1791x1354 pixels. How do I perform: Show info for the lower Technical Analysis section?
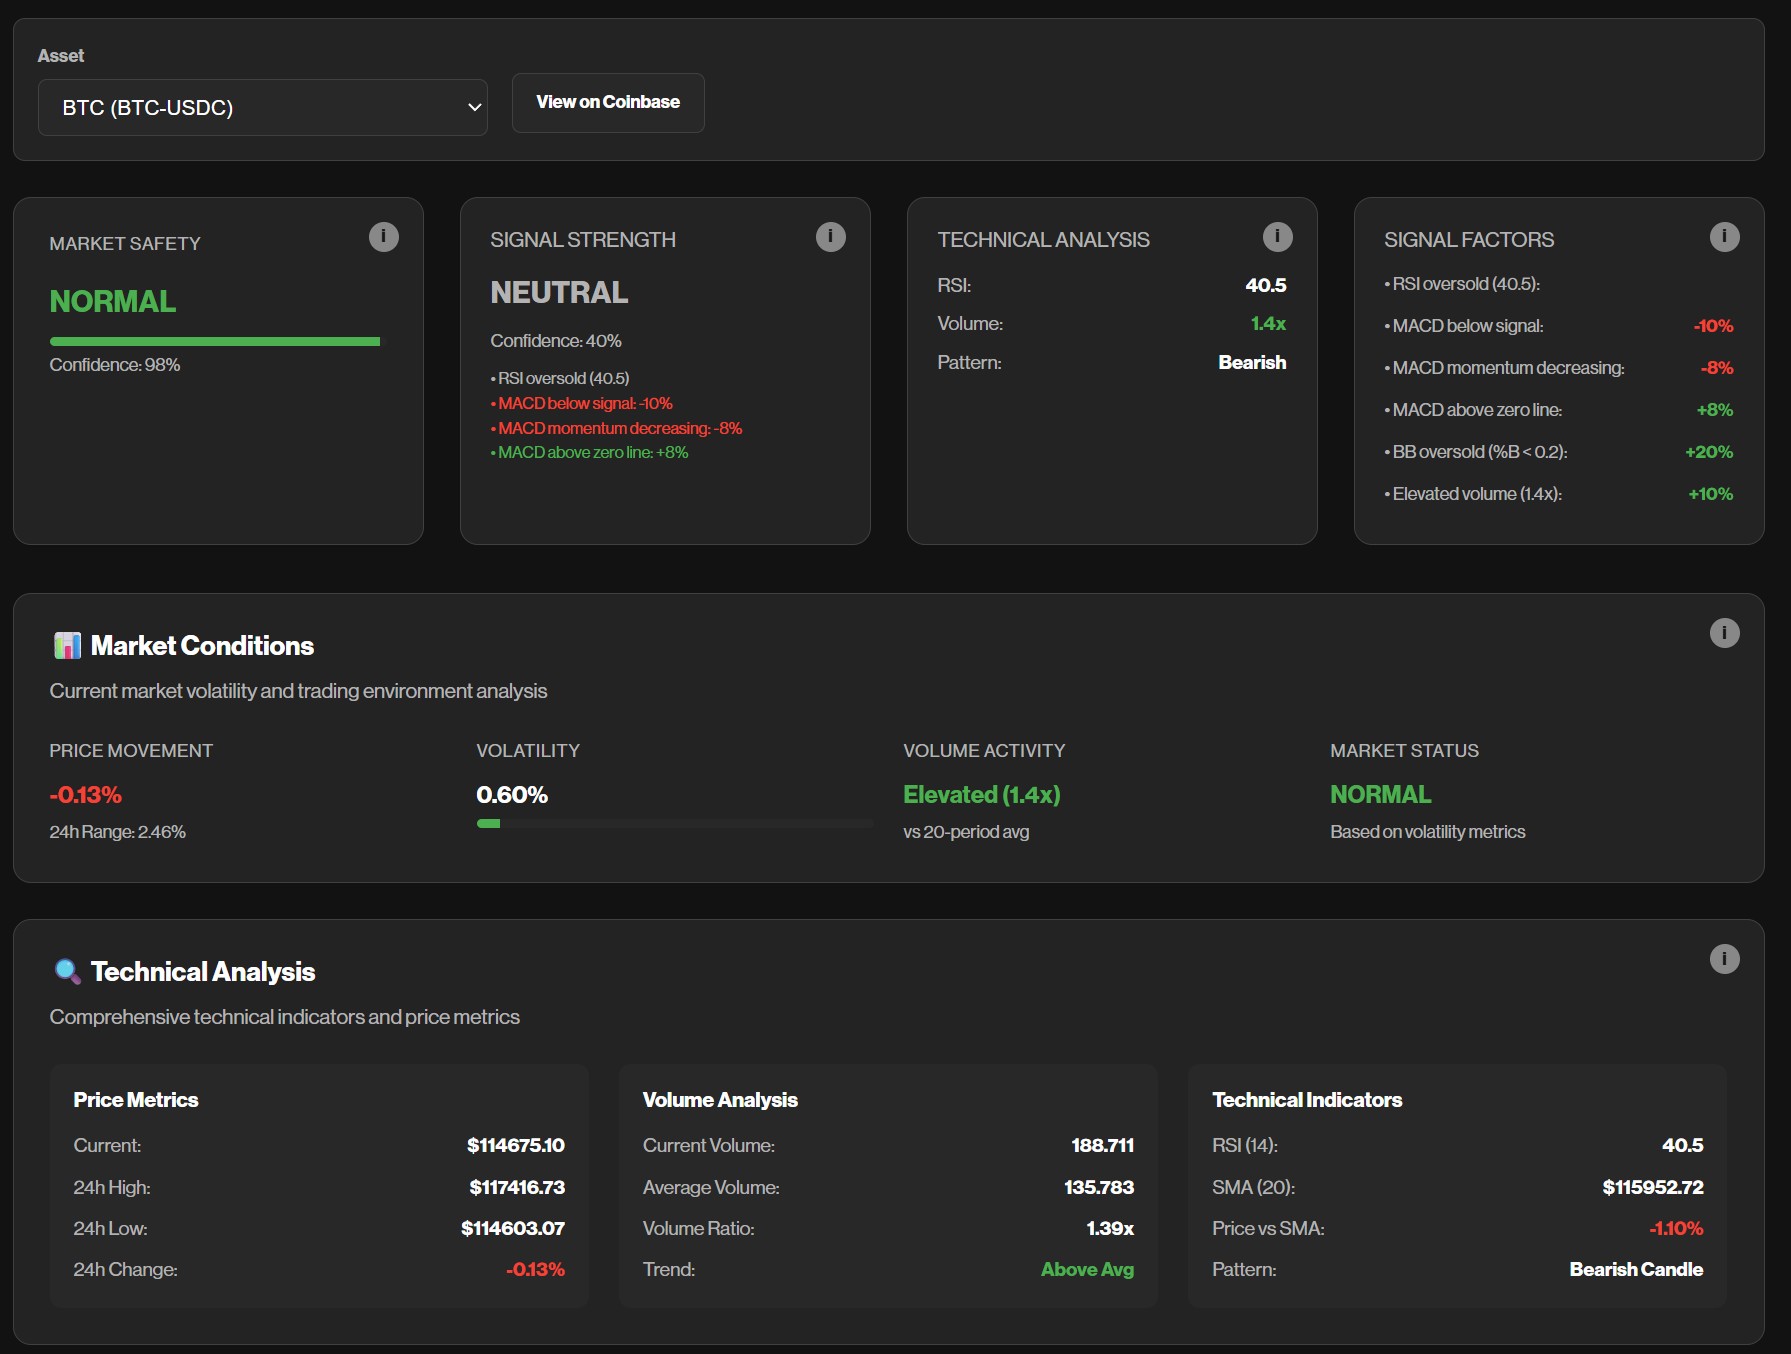click(1724, 959)
